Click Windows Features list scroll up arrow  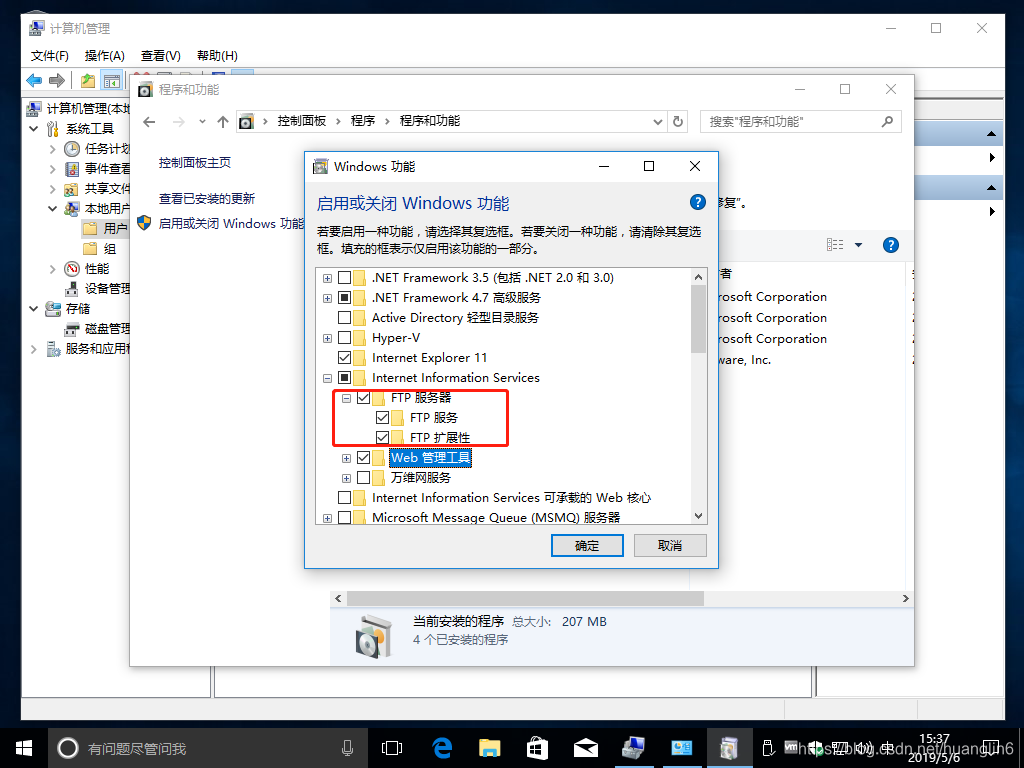click(x=698, y=277)
